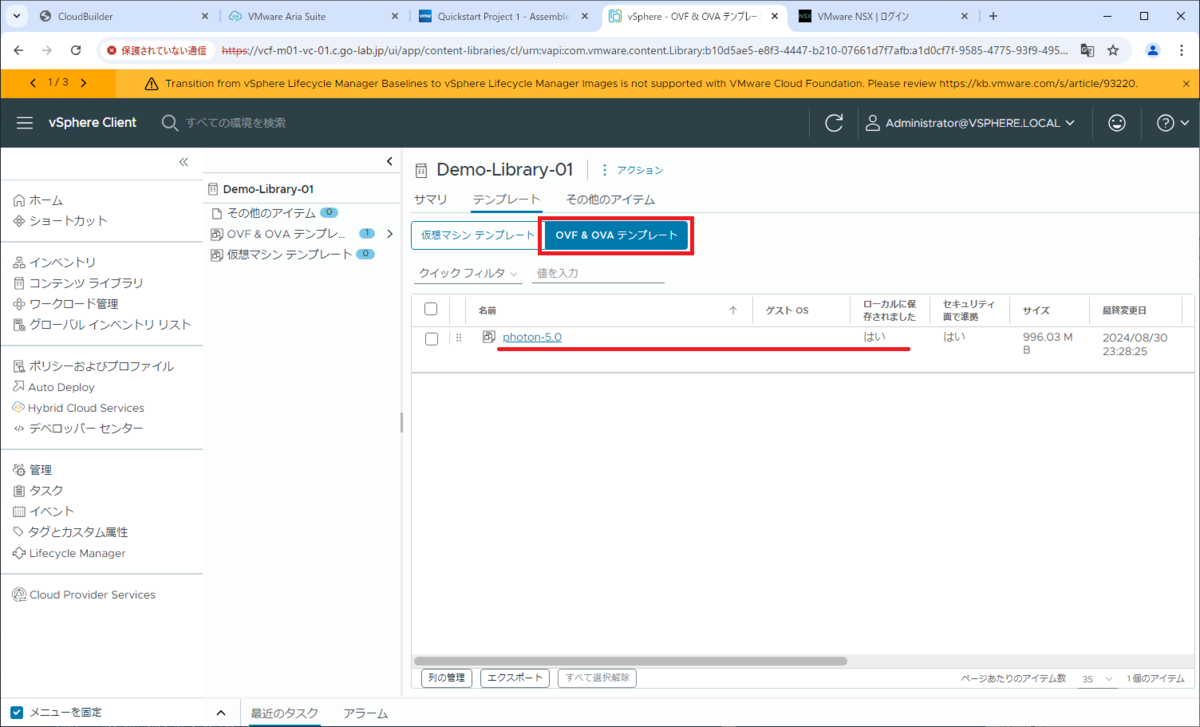Open Administrator@VSPHERE.LOCAL user menu
The height and width of the screenshot is (727, 1200).
click(x=970, y=123)
